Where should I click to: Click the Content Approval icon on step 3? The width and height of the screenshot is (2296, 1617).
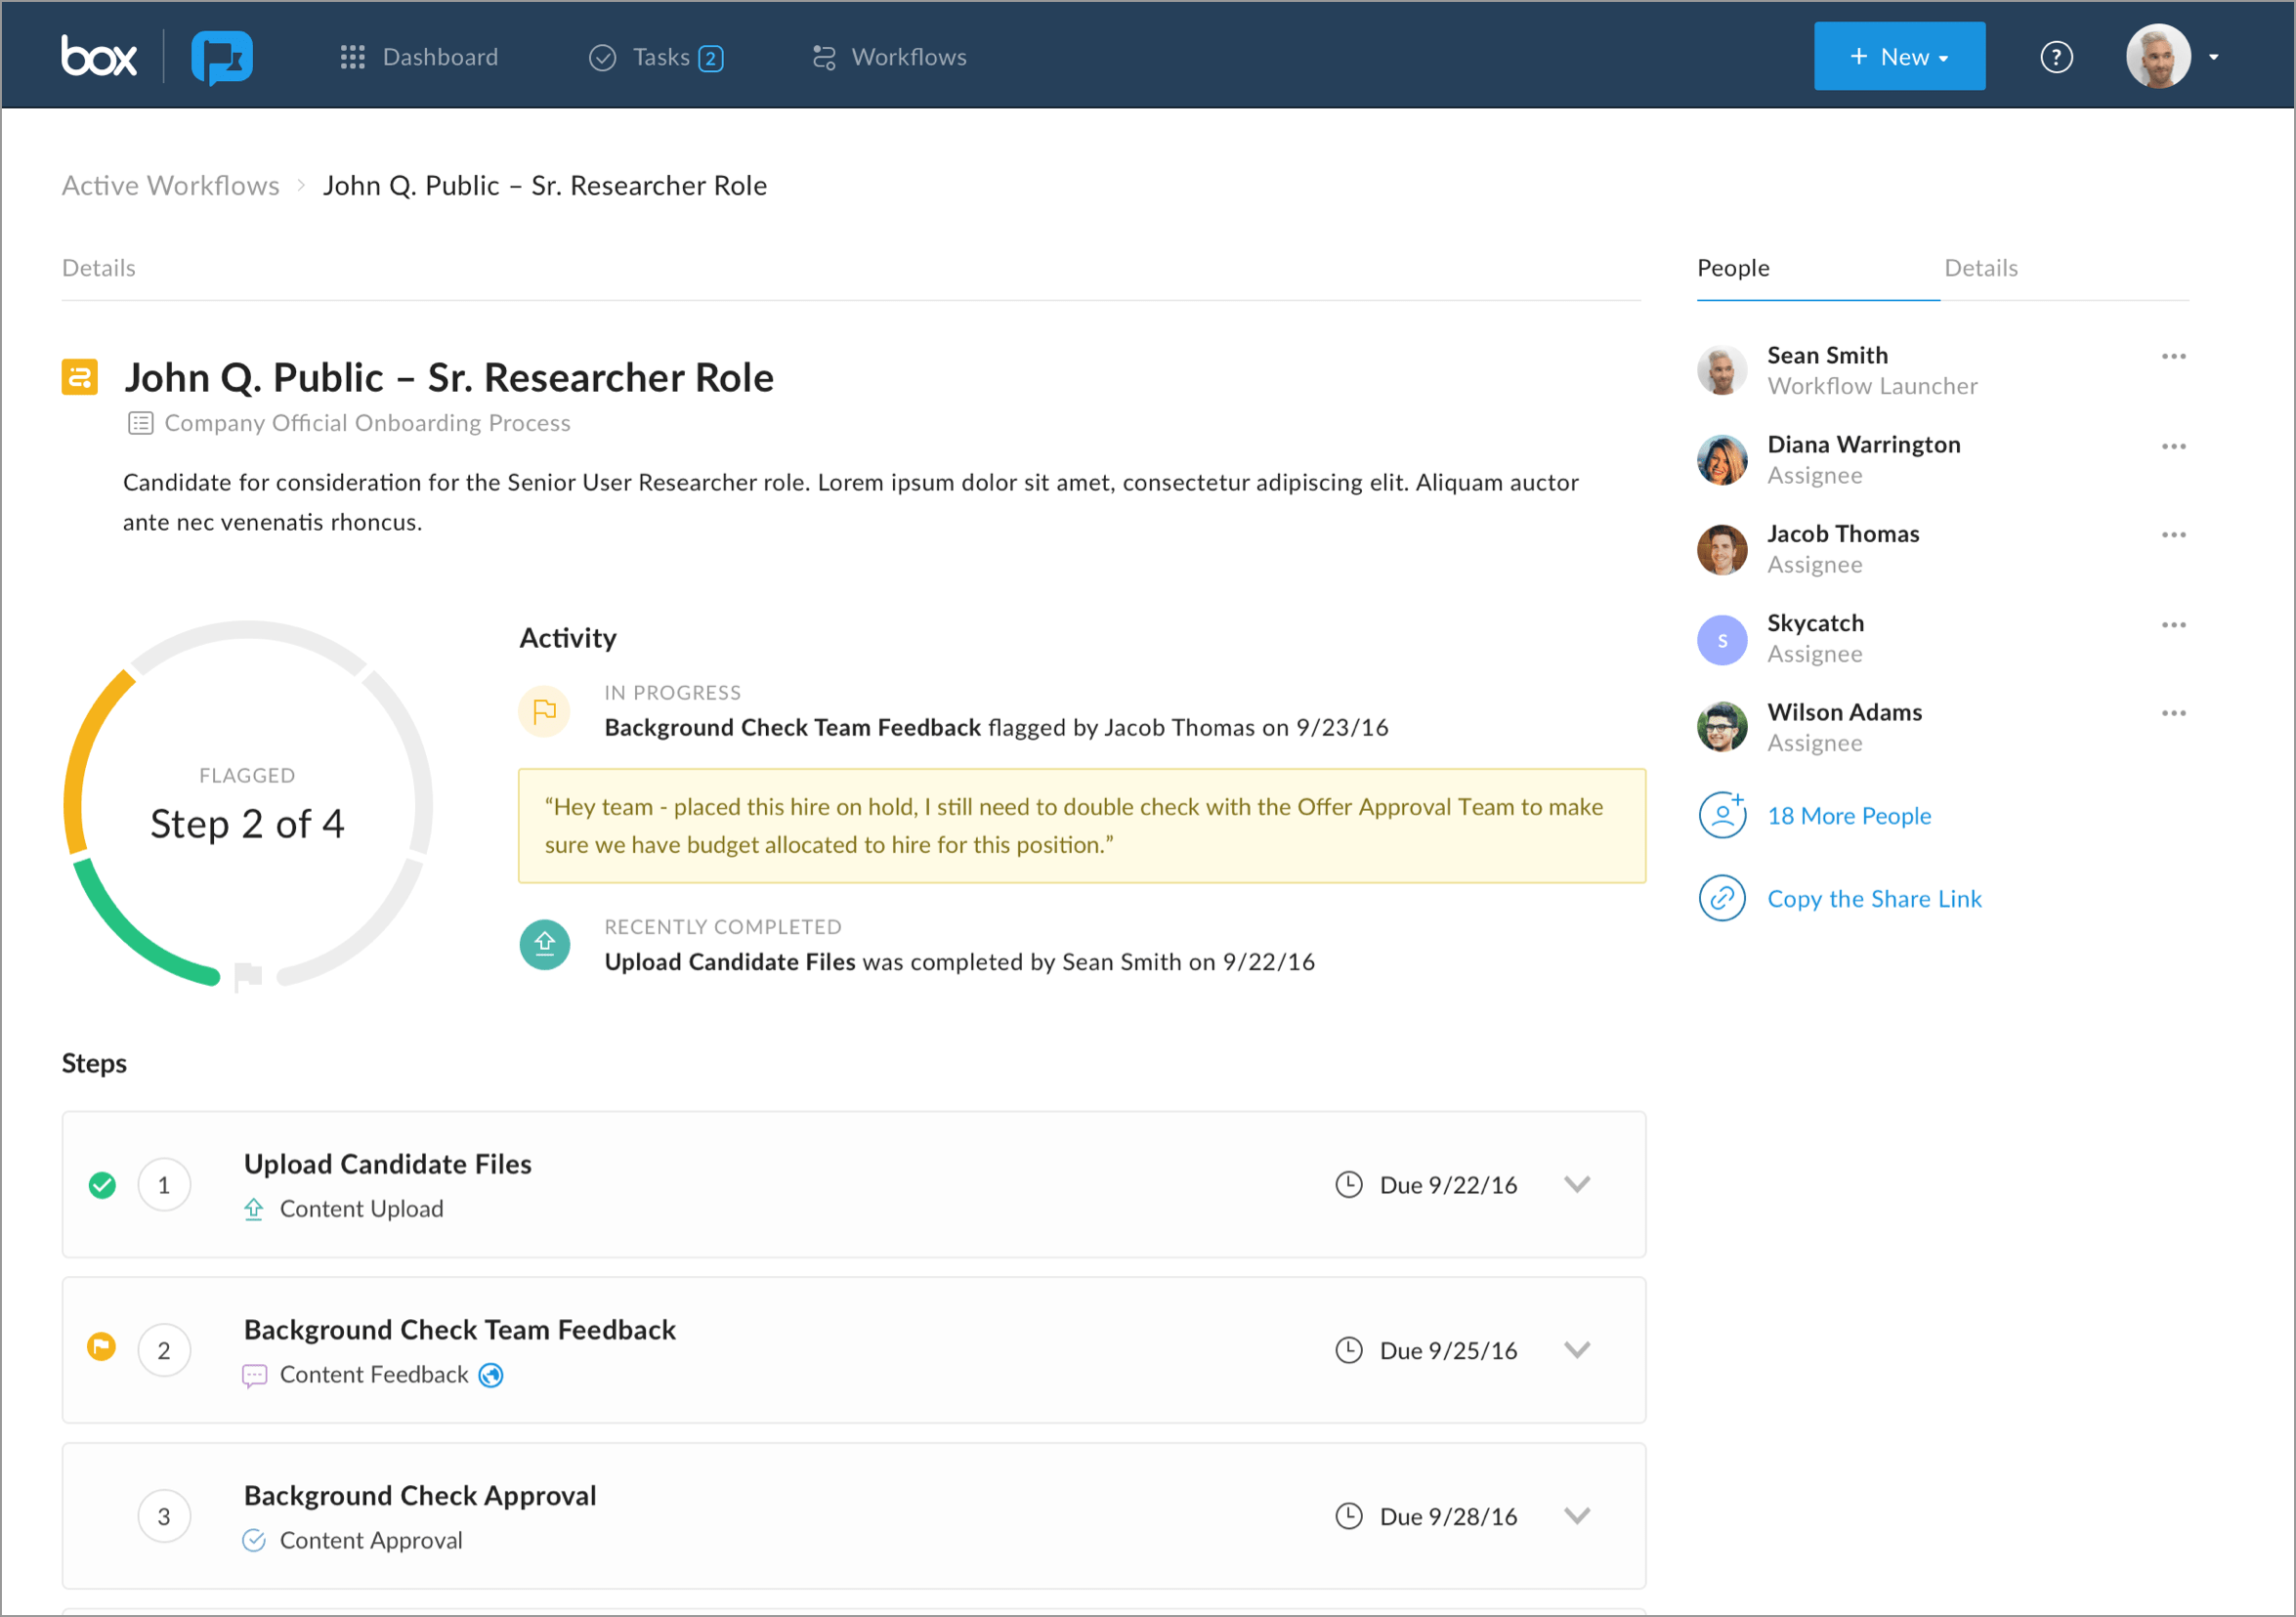point(254,1540)
